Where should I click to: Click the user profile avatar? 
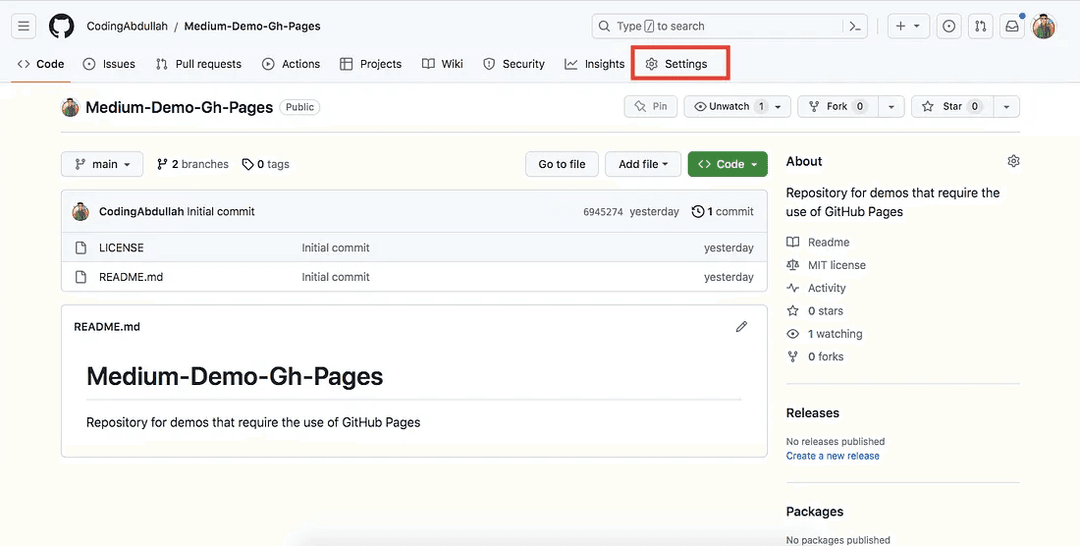1044,26
